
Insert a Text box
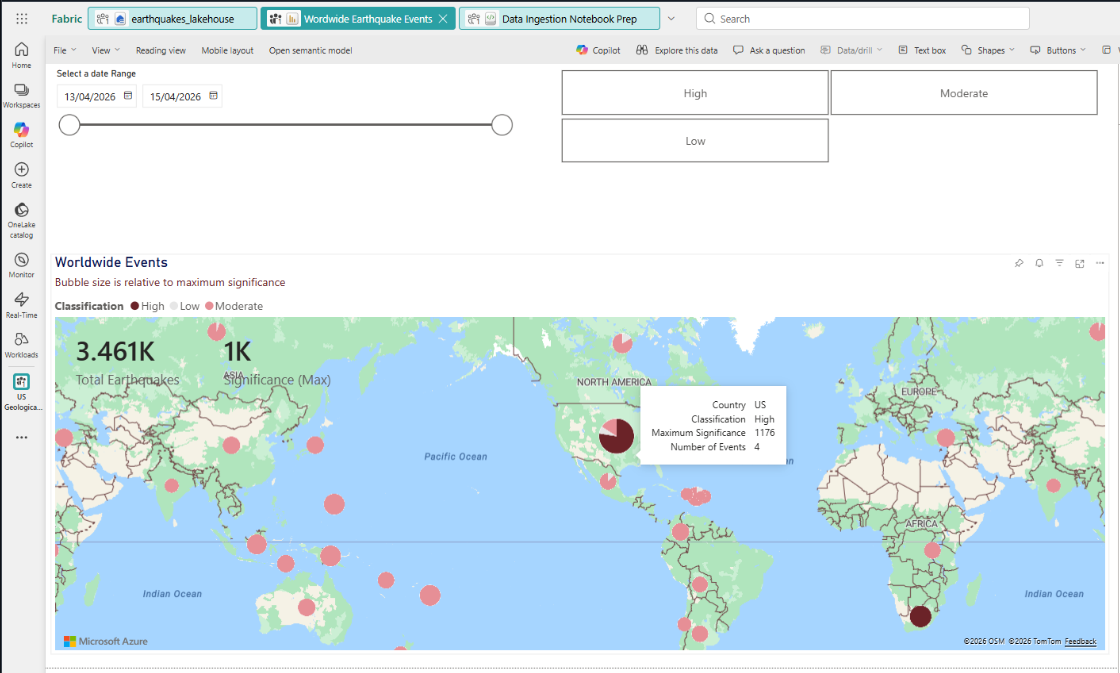pyautogui.click(x=922, y=50)
